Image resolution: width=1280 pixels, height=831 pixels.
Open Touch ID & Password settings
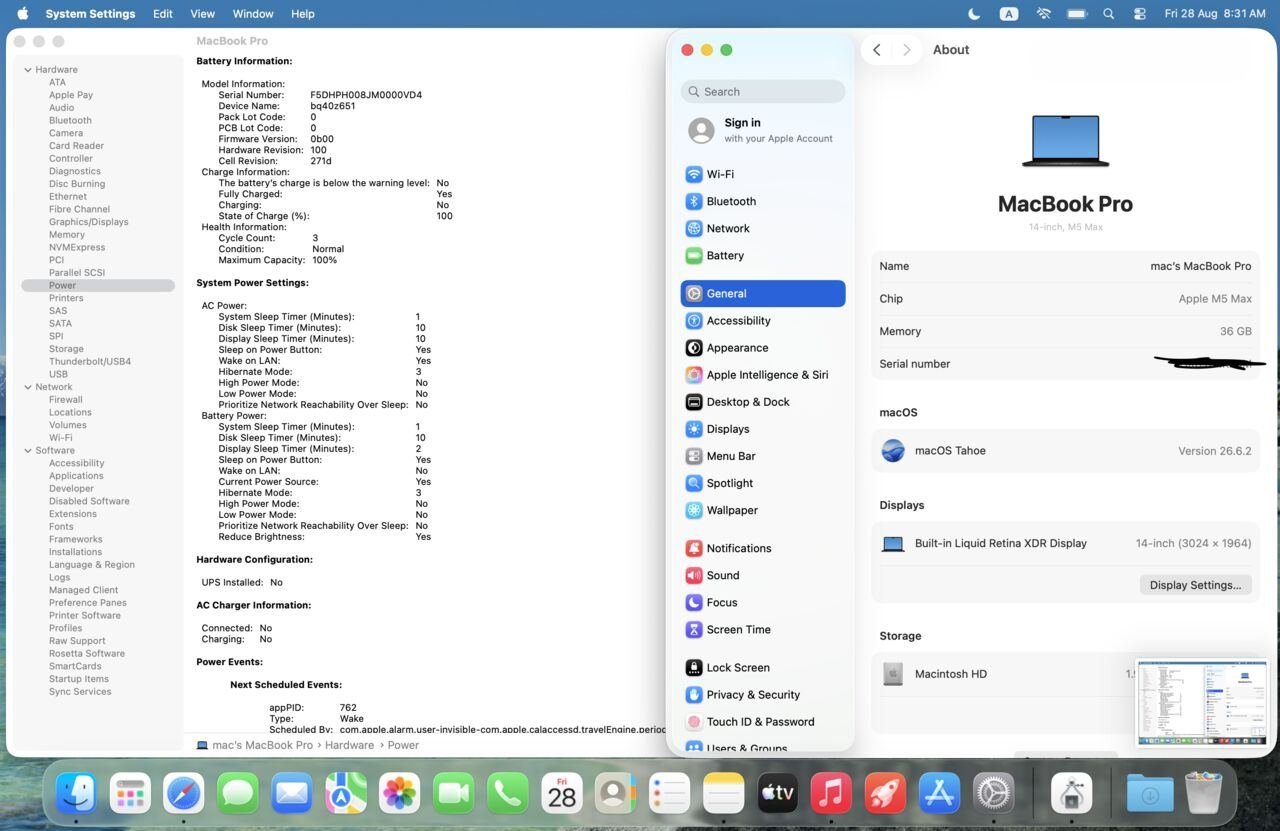763,721
